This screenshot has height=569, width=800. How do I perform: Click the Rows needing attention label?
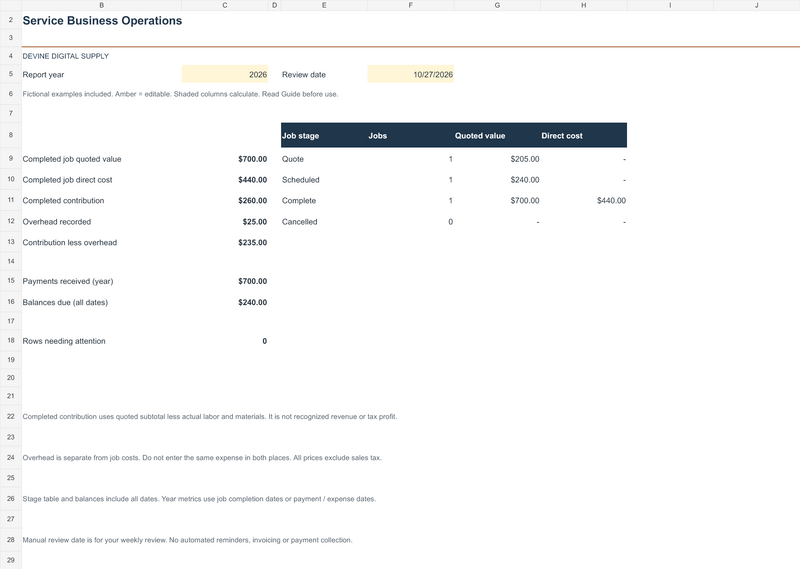tap(64, 341)
